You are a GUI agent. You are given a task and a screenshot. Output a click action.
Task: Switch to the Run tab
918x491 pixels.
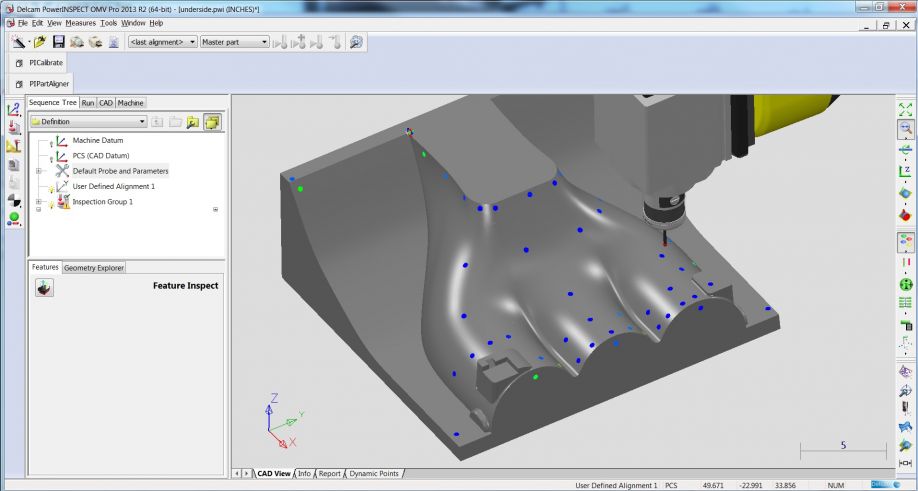pyautogui.click(x=88, y=103)
